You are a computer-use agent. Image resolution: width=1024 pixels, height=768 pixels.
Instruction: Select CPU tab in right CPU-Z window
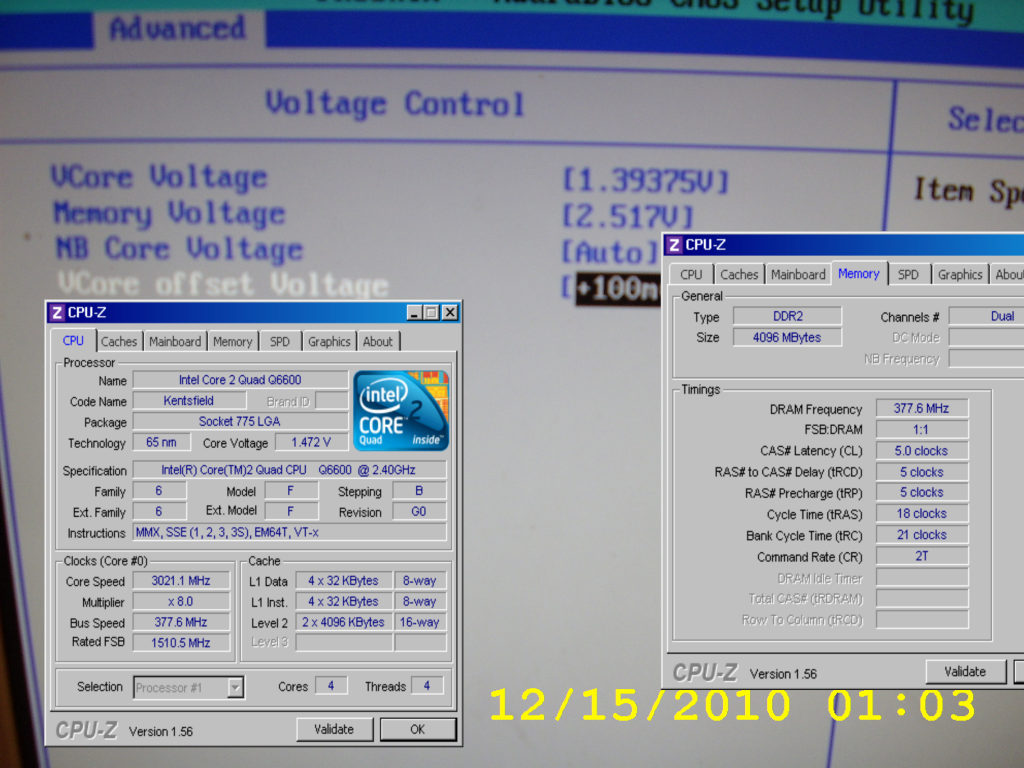692,275
